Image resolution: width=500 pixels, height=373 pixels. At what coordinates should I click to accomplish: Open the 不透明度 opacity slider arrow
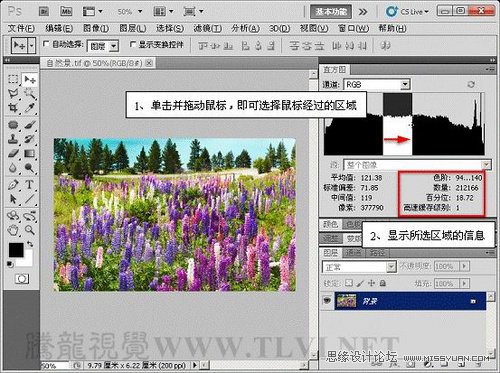tap(464, 266)
